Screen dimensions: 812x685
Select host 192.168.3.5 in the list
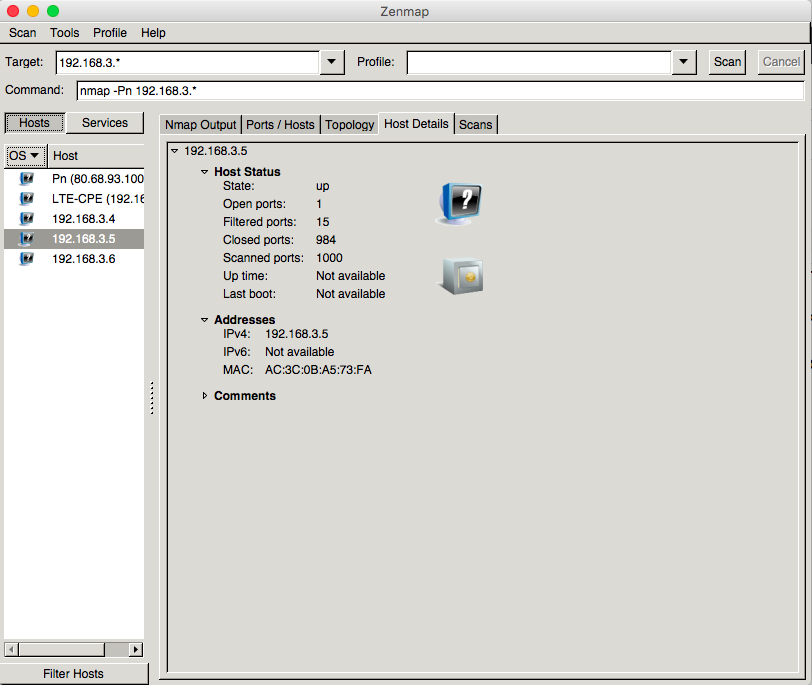pyautogui.click(x=74, y=239)
